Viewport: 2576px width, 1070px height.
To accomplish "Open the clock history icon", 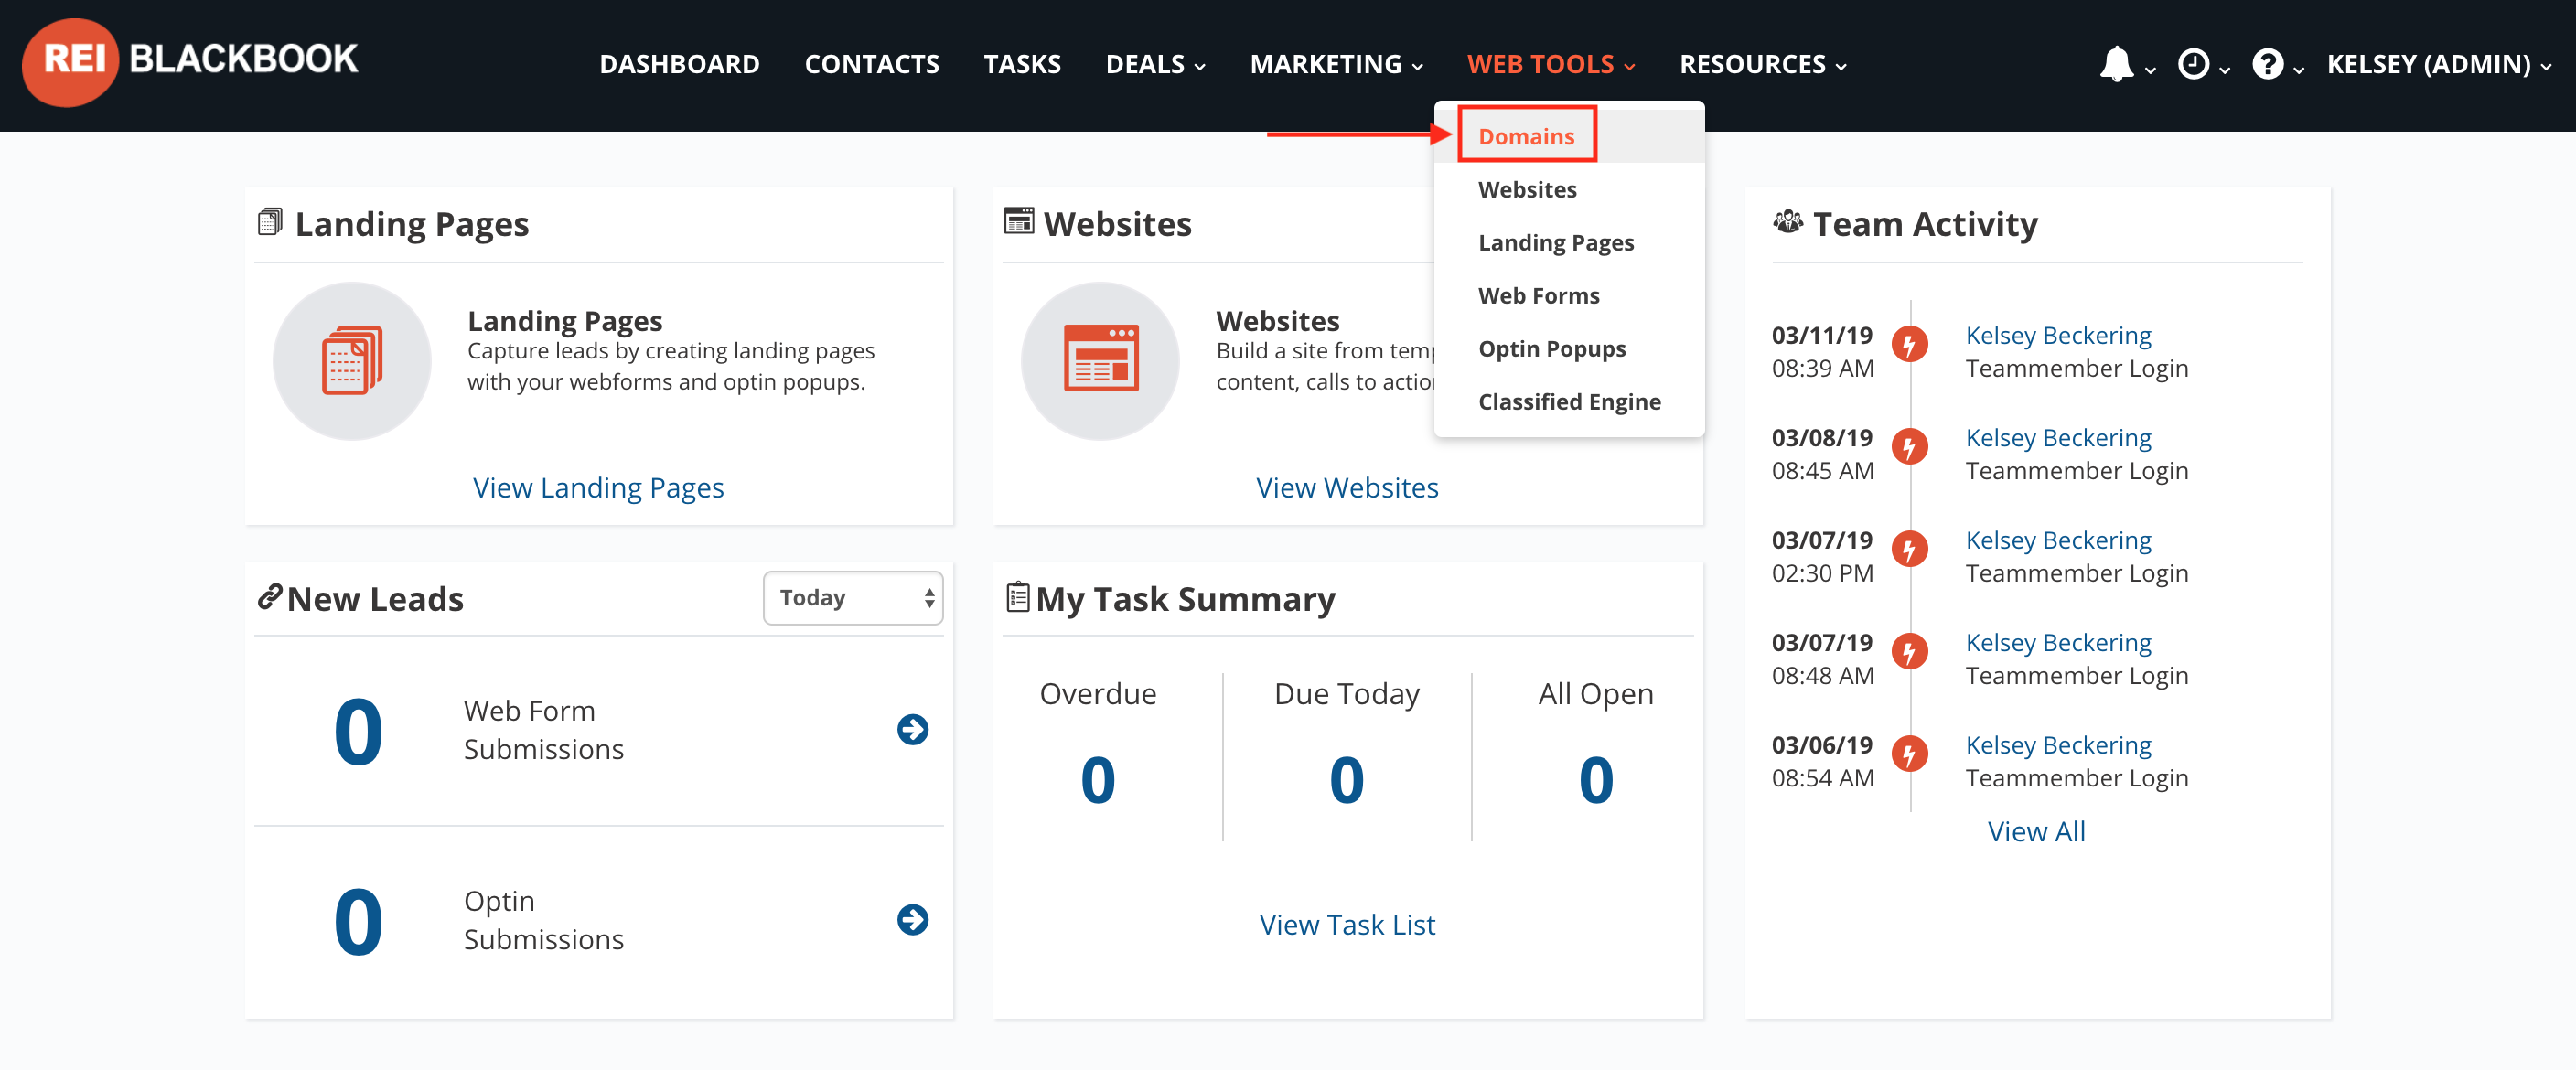I will (2193, 64).
